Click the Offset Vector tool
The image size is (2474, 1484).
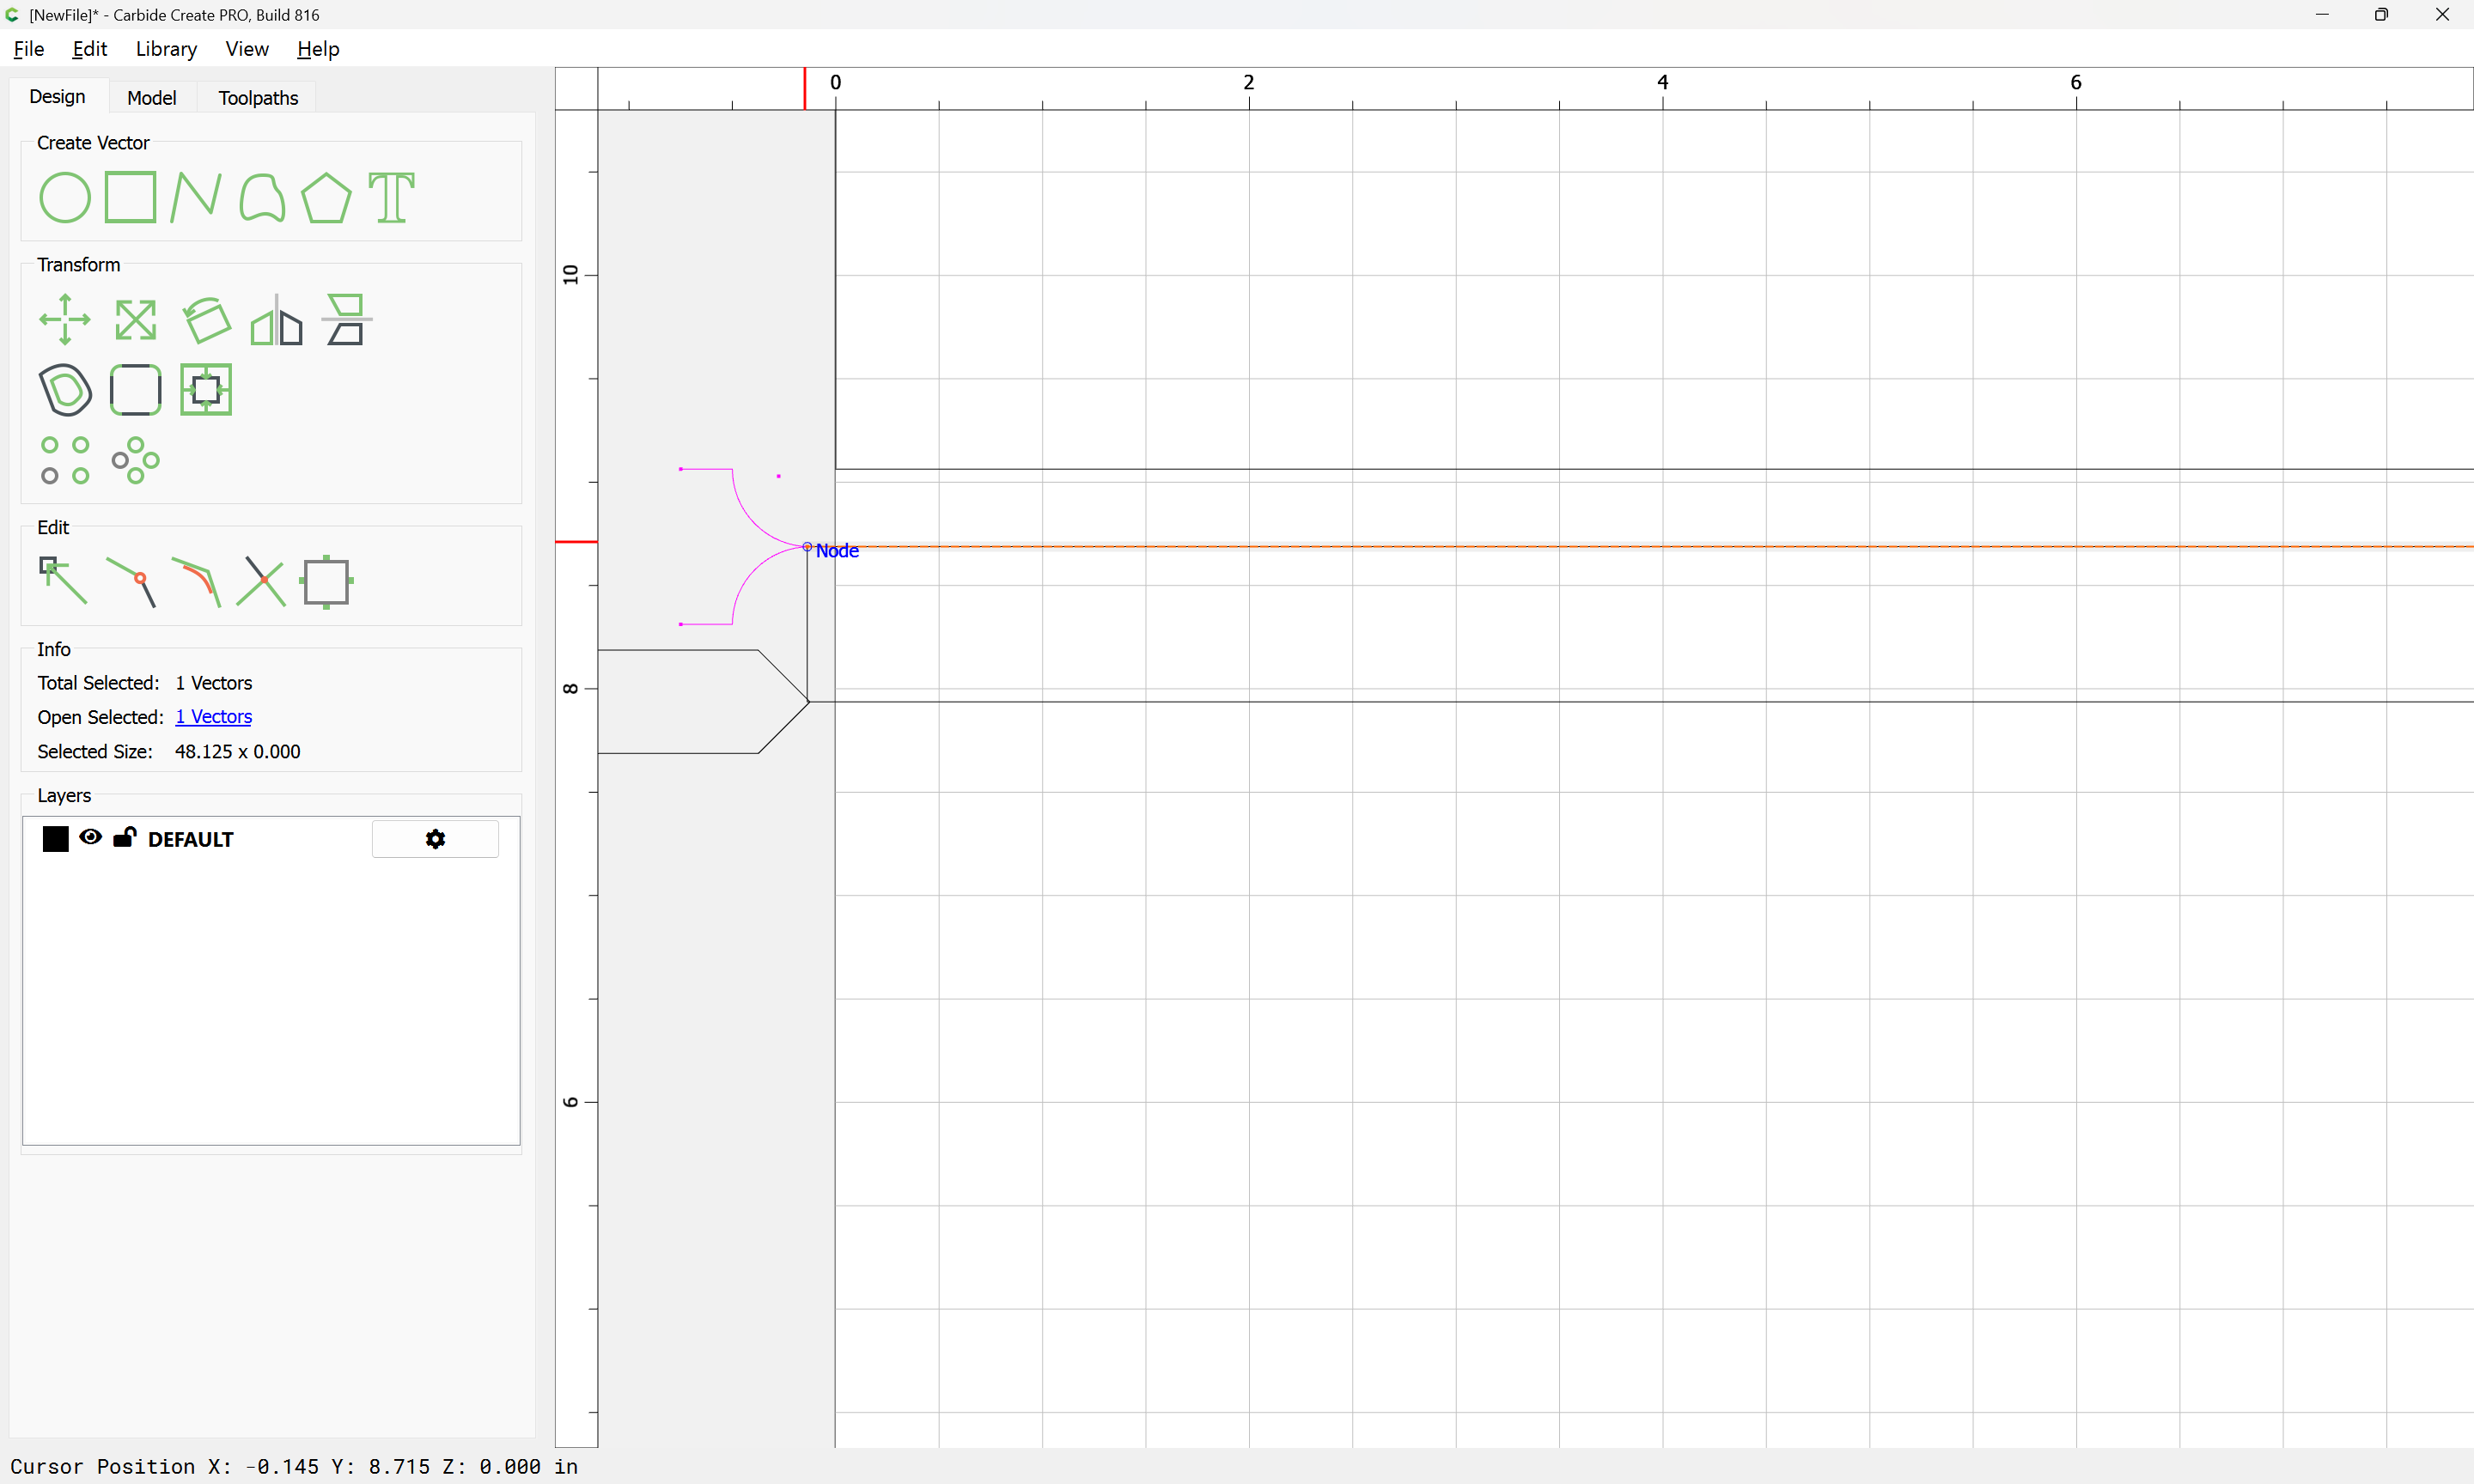(x=65, y=390)
